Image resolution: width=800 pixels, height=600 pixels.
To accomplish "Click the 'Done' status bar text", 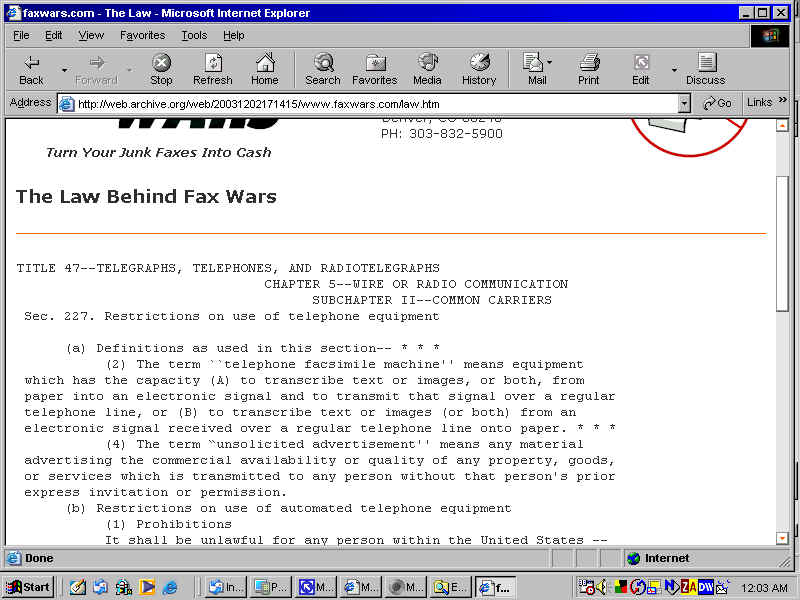I will pos(39,558).
